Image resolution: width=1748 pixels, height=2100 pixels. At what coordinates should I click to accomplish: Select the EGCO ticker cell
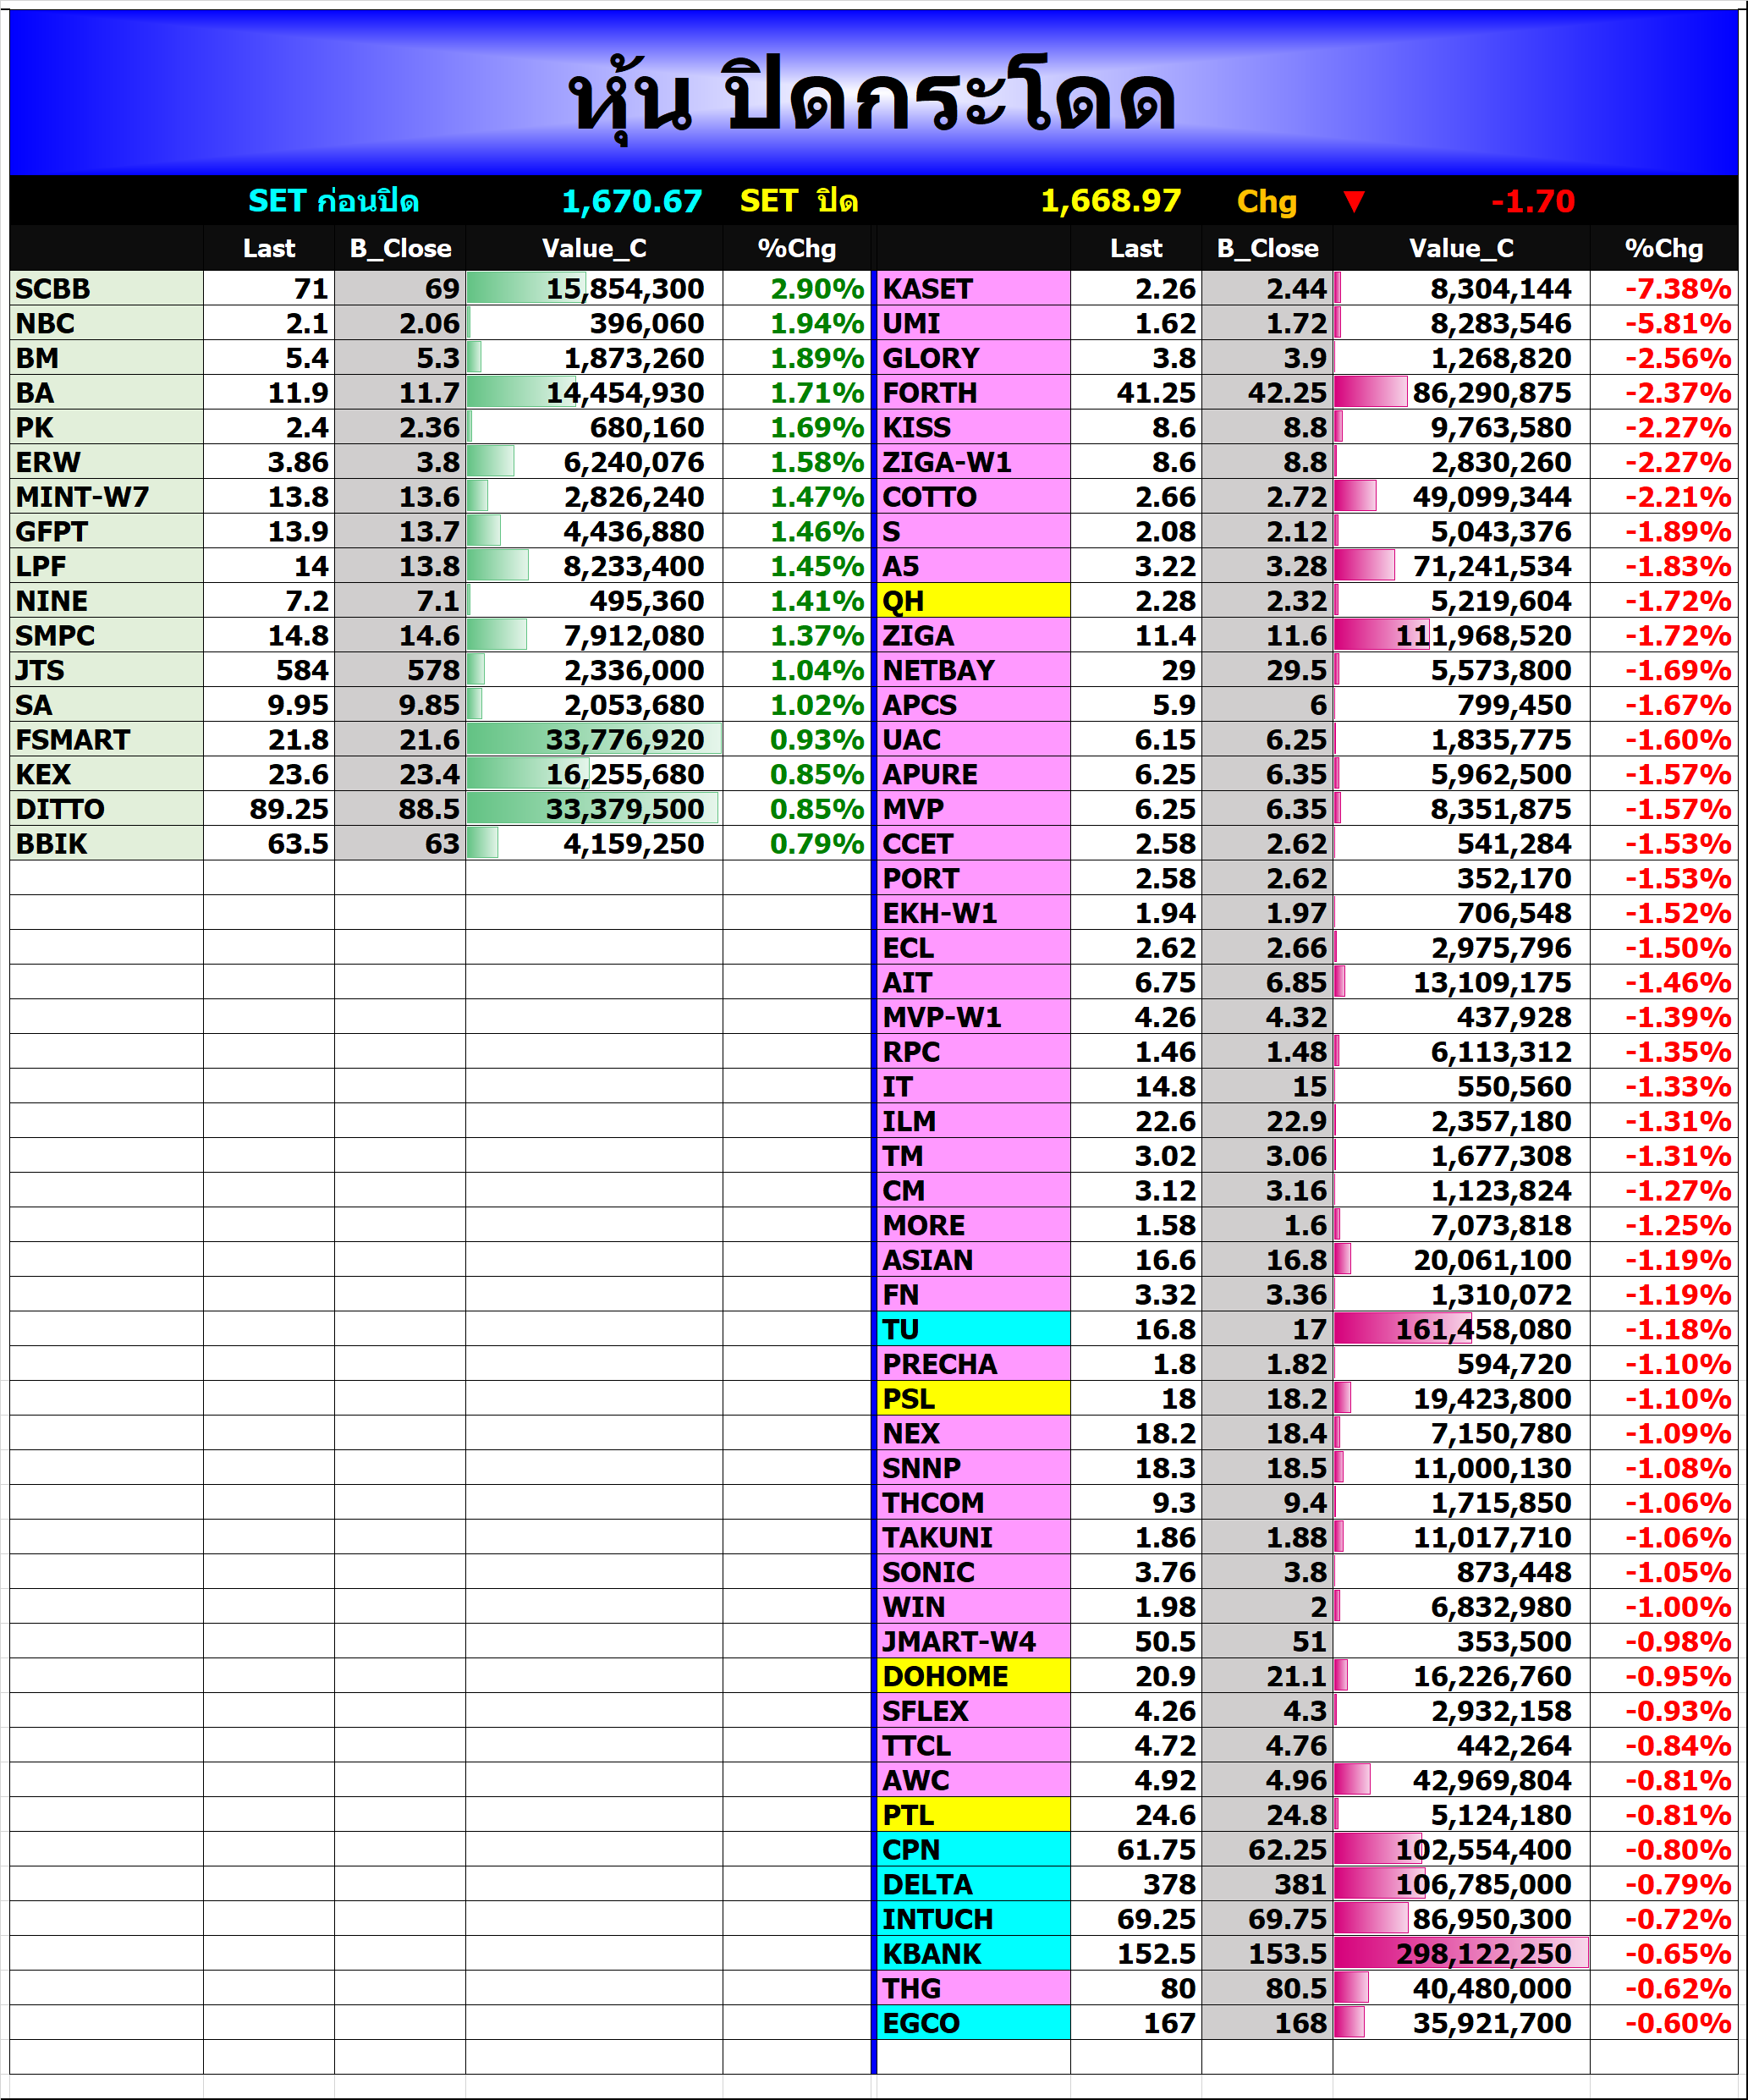(972, 2023)
